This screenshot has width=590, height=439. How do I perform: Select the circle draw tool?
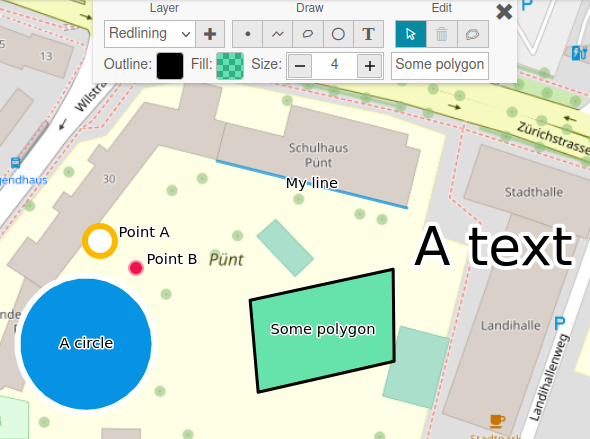point(338,34)
